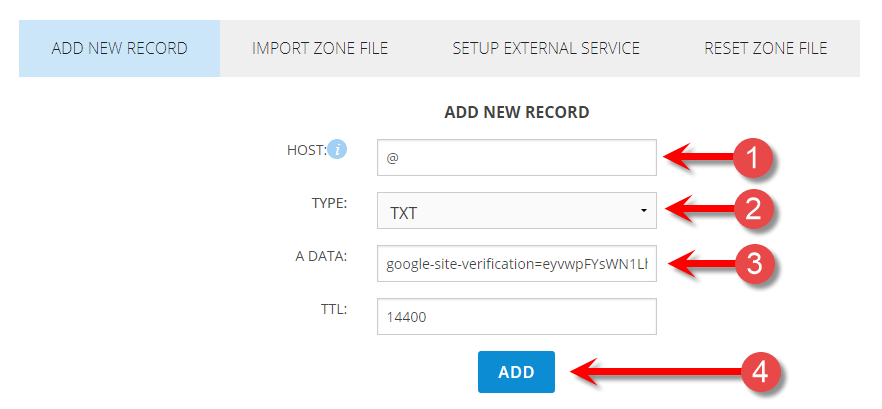
Task: Open the IMPORT ZONE FILE tab
Action: pyautogui.click(x=320, y=48)
